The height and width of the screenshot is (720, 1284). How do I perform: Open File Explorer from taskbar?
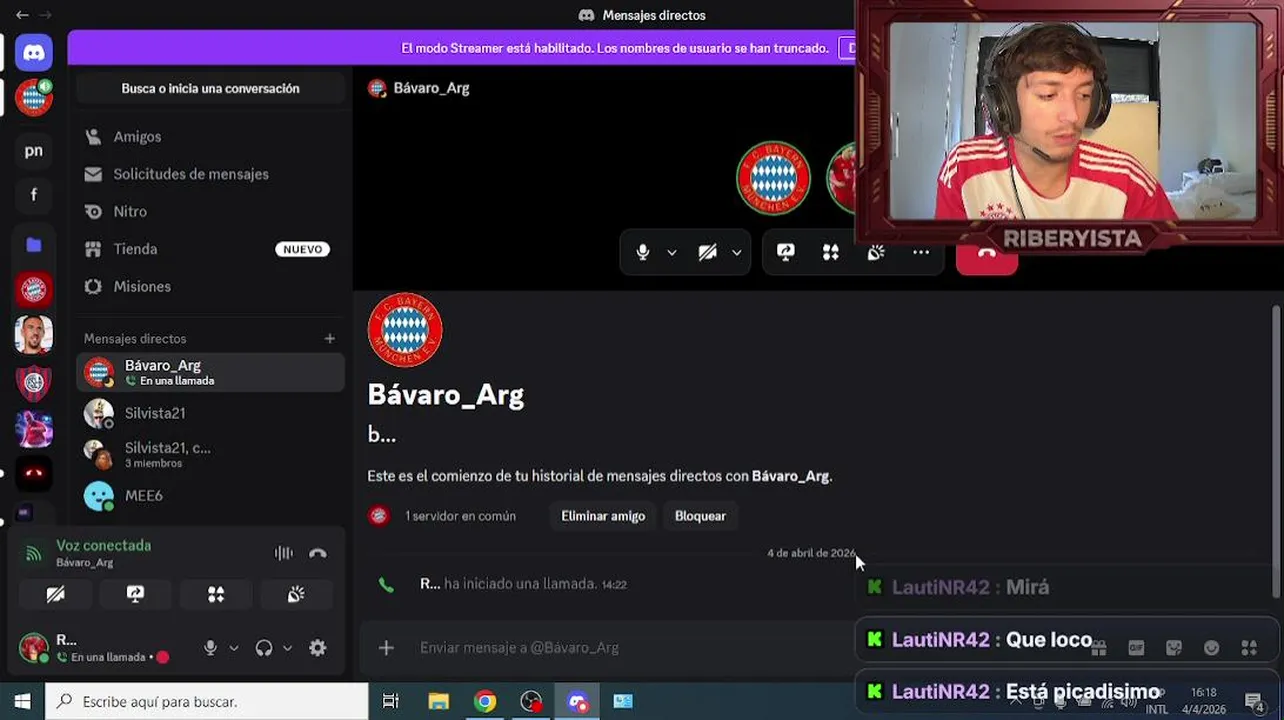(x=438, y=701)
